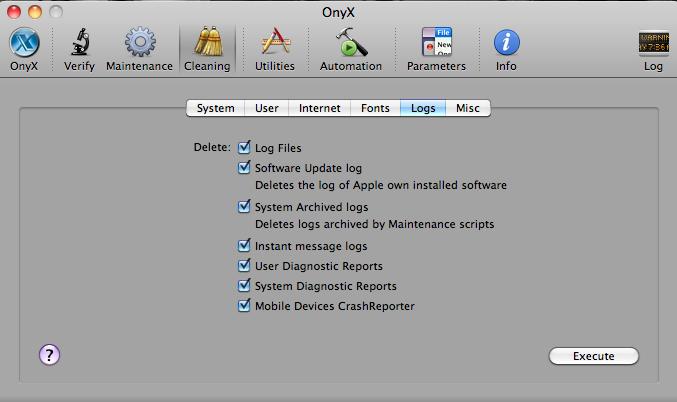Click the 'Deletes the log of Apple own installed software' text
Screen dimensions: 677x402
tap(381, 185)
